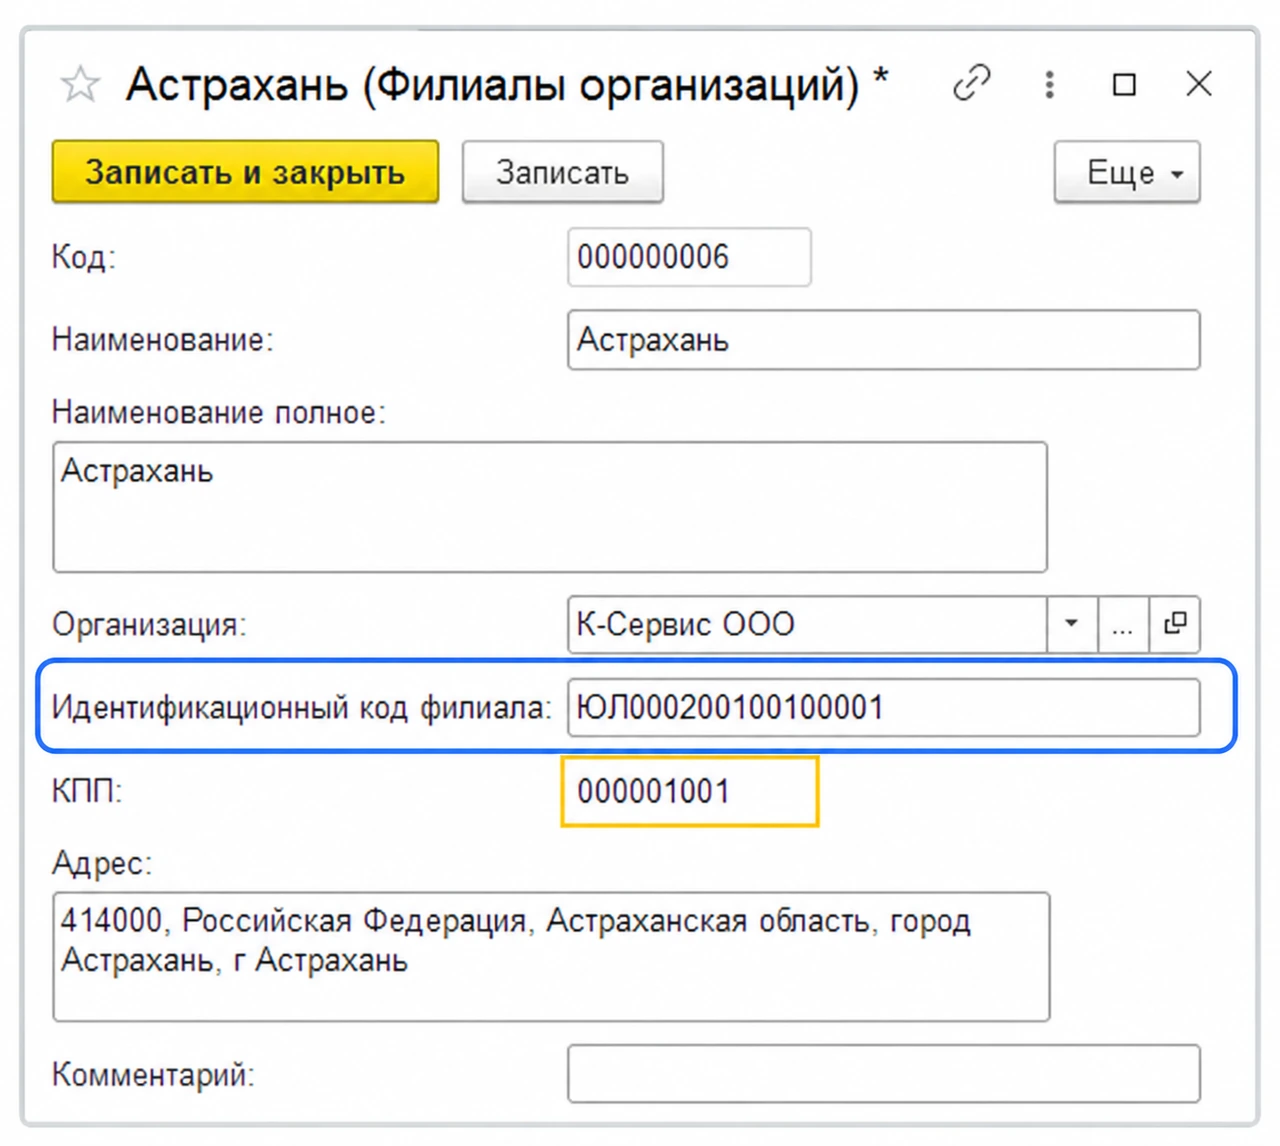
Task: Click the Комментарий: label
Action: point(153,1075)
